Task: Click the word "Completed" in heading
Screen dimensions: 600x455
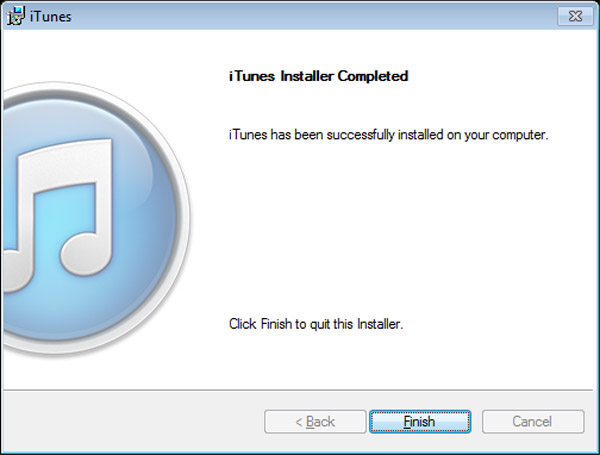Action: tap(373, 76)
